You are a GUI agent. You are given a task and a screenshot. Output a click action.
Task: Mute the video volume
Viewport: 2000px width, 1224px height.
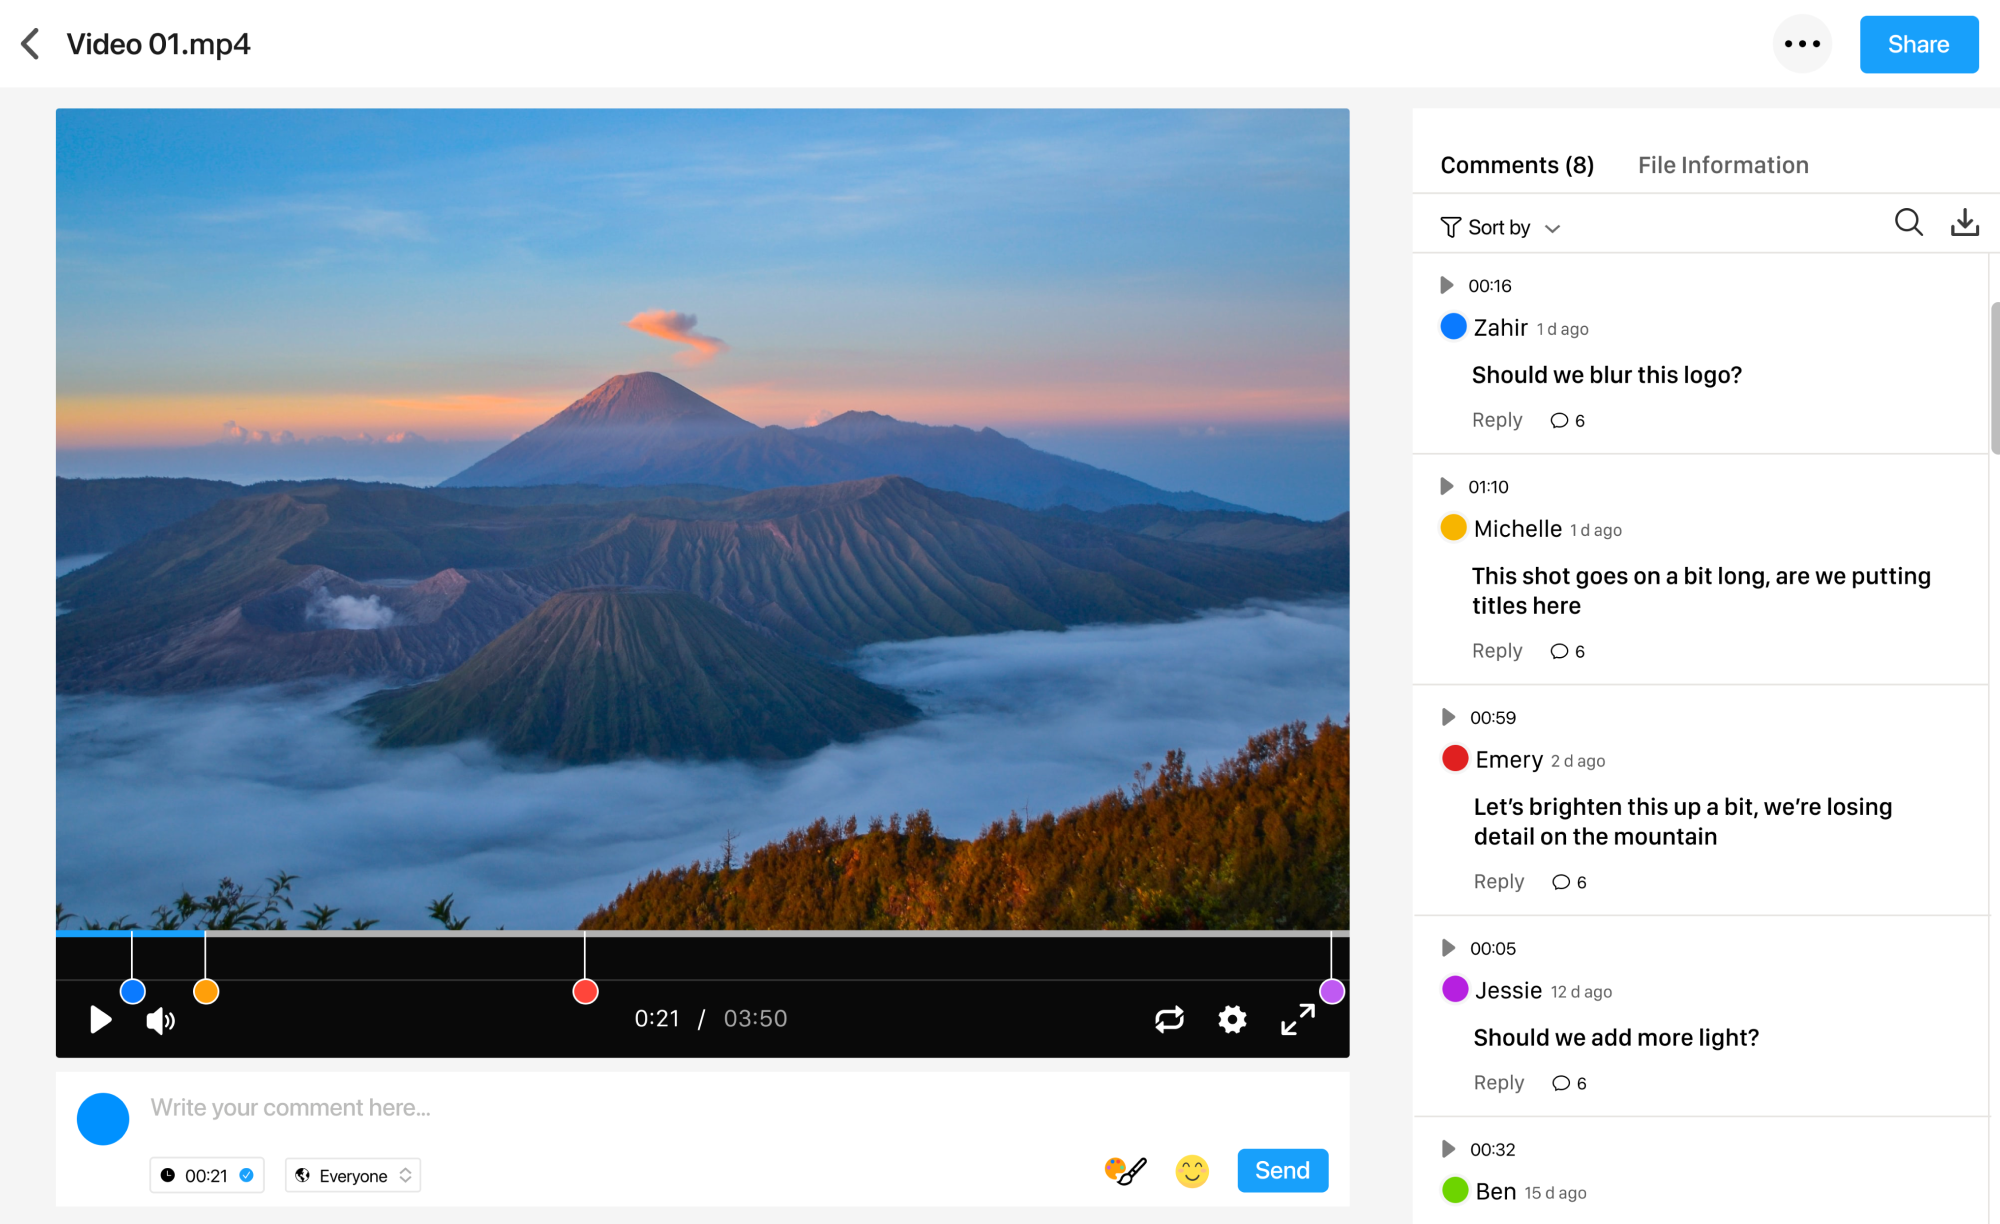pos(160,1020)
